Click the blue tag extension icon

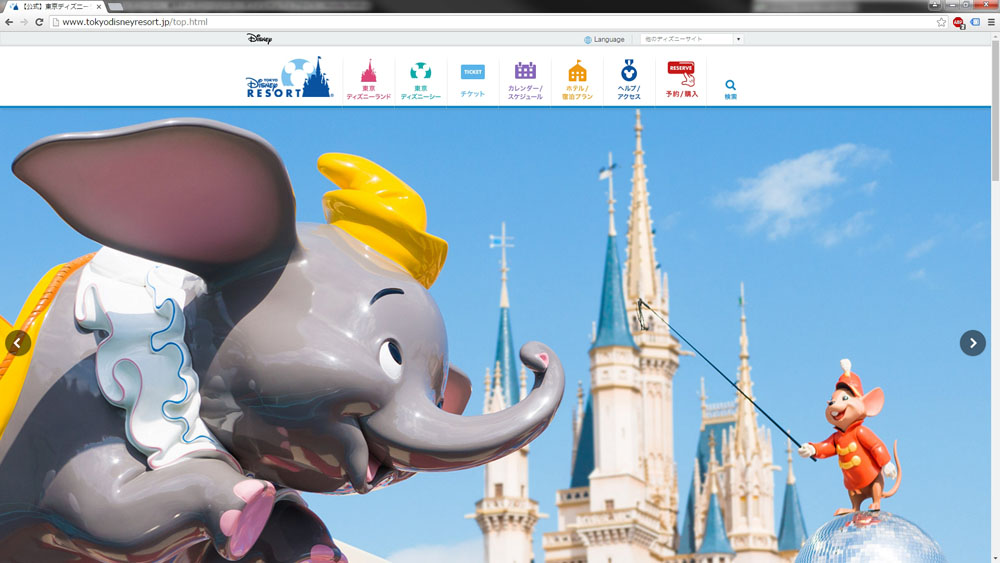coord(975,22)
